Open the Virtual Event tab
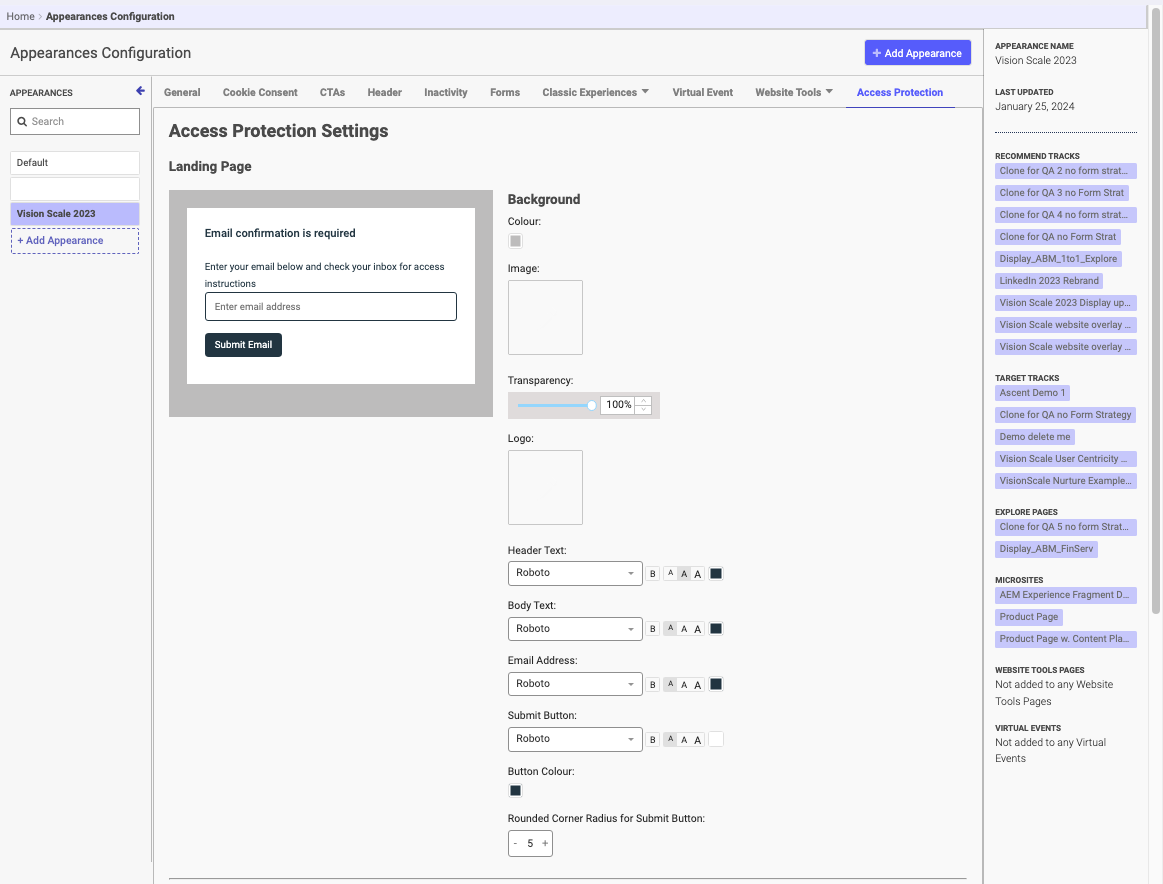The width and height of the screenshot is (1163, 884). tap(702, 92)
